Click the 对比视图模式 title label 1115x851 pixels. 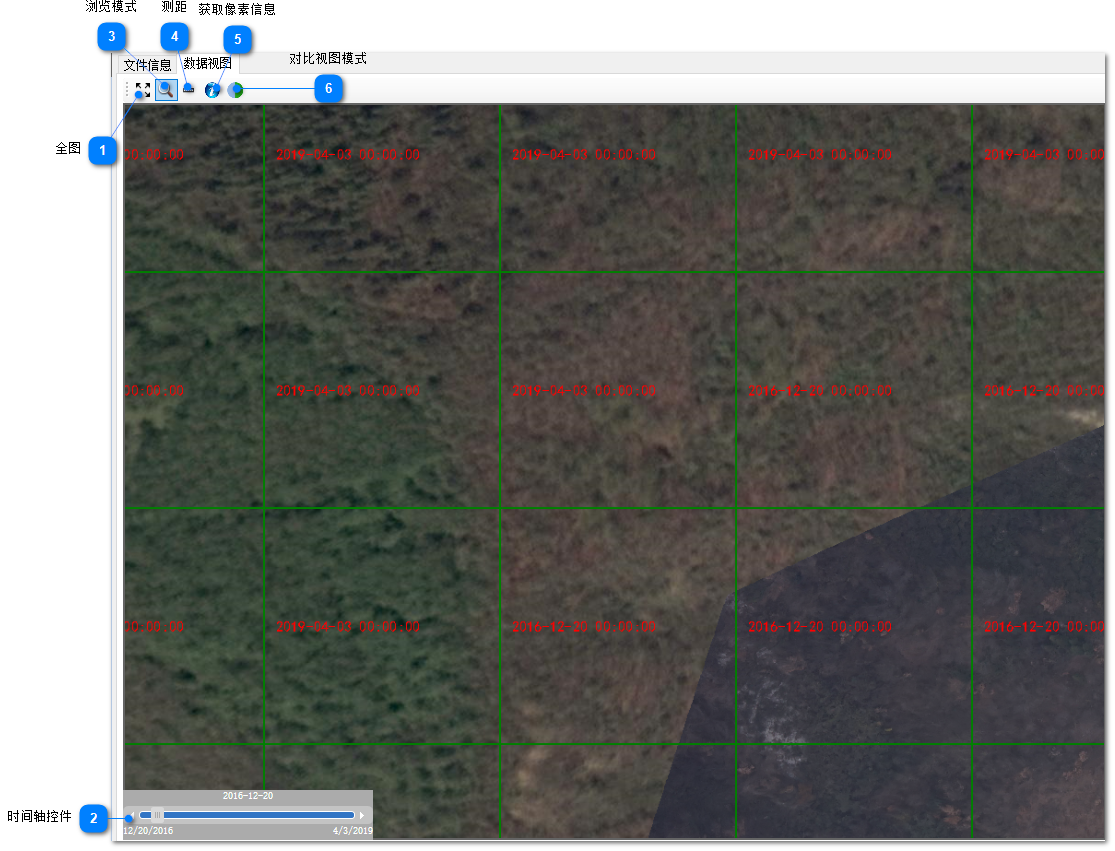328,59
